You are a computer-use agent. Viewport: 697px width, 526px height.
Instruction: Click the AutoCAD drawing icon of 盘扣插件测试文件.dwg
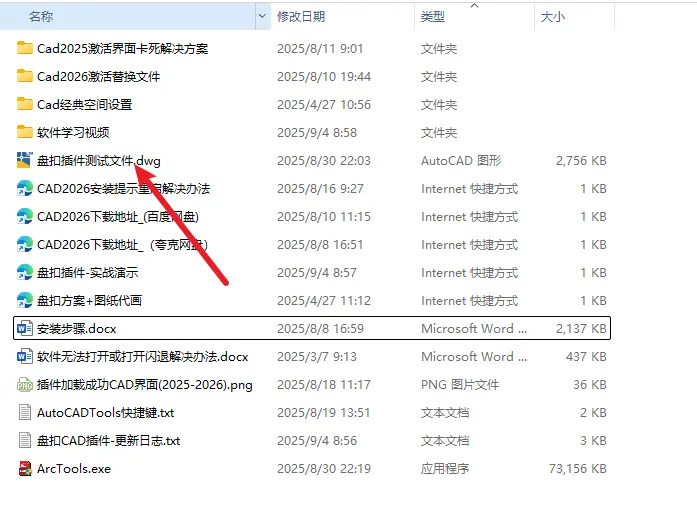24,160
